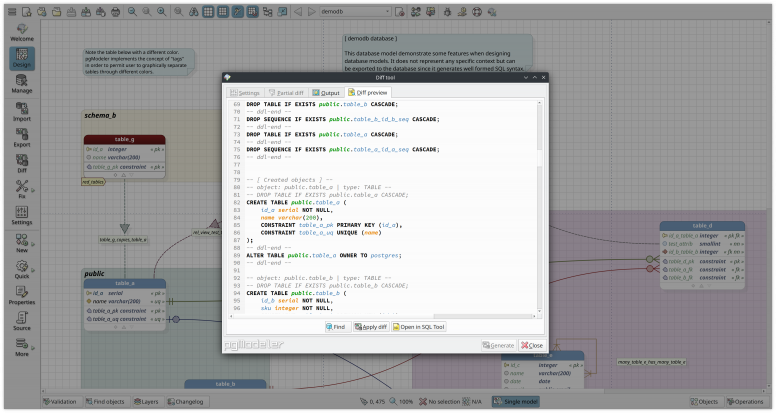Click the Export sidebar icon

(x=22, y=138)
